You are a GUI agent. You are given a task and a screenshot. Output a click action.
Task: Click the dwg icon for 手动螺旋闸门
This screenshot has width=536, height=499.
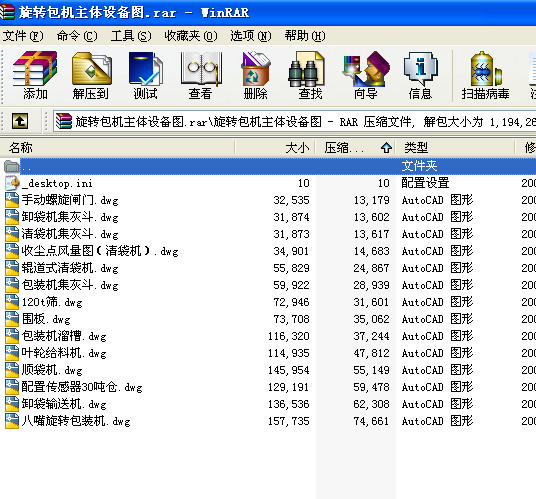tap(12, 200)
